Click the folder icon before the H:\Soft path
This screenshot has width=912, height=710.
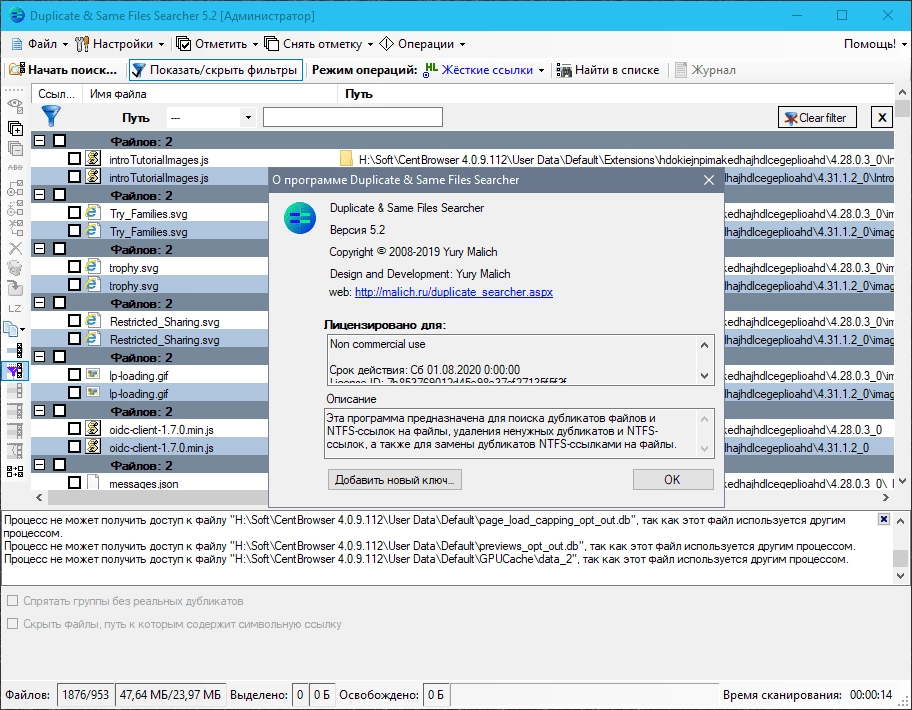pos(346,159)
